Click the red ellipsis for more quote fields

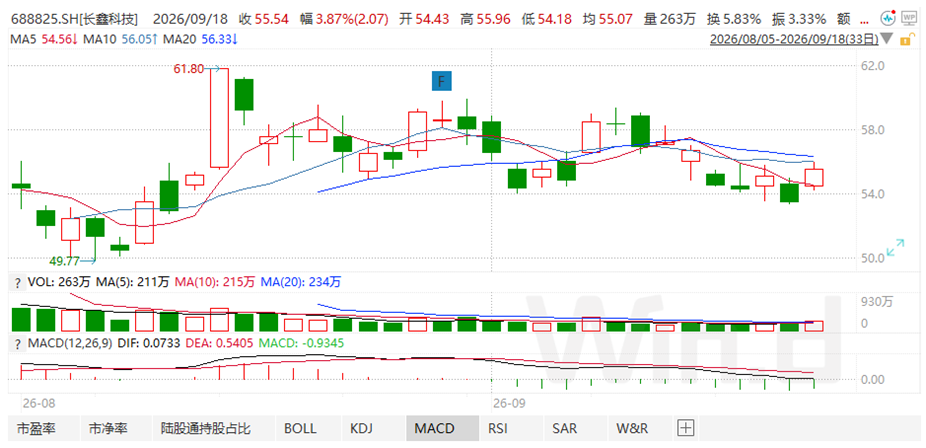tap(863, 21)
